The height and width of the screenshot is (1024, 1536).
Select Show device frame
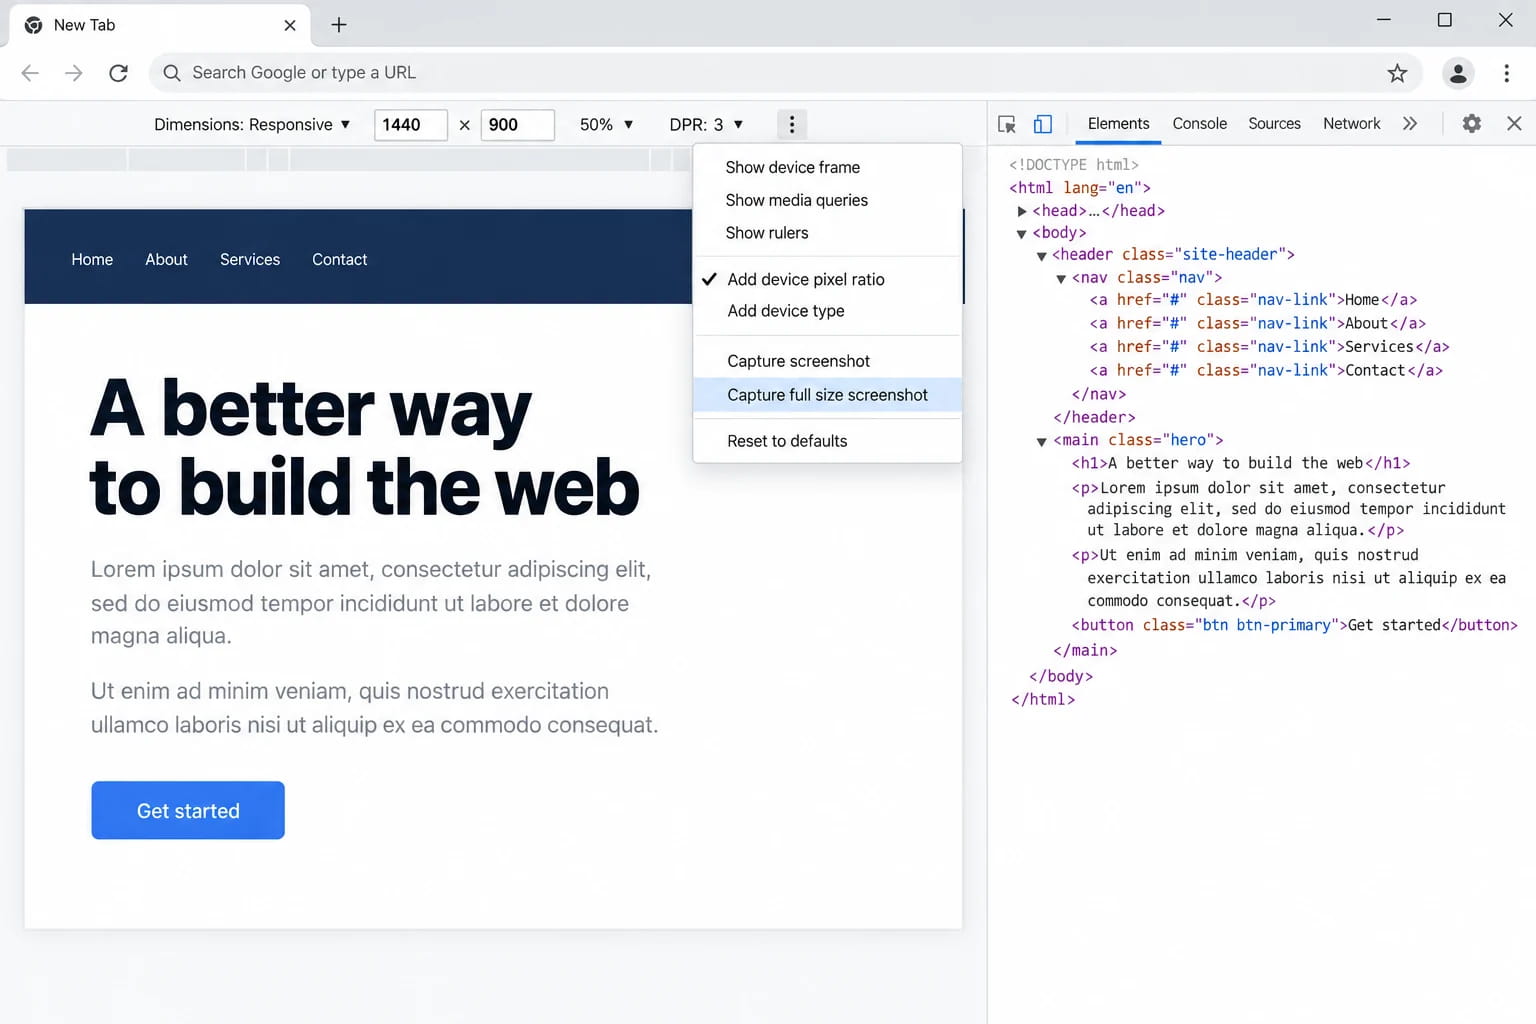[x=827, y=167]
